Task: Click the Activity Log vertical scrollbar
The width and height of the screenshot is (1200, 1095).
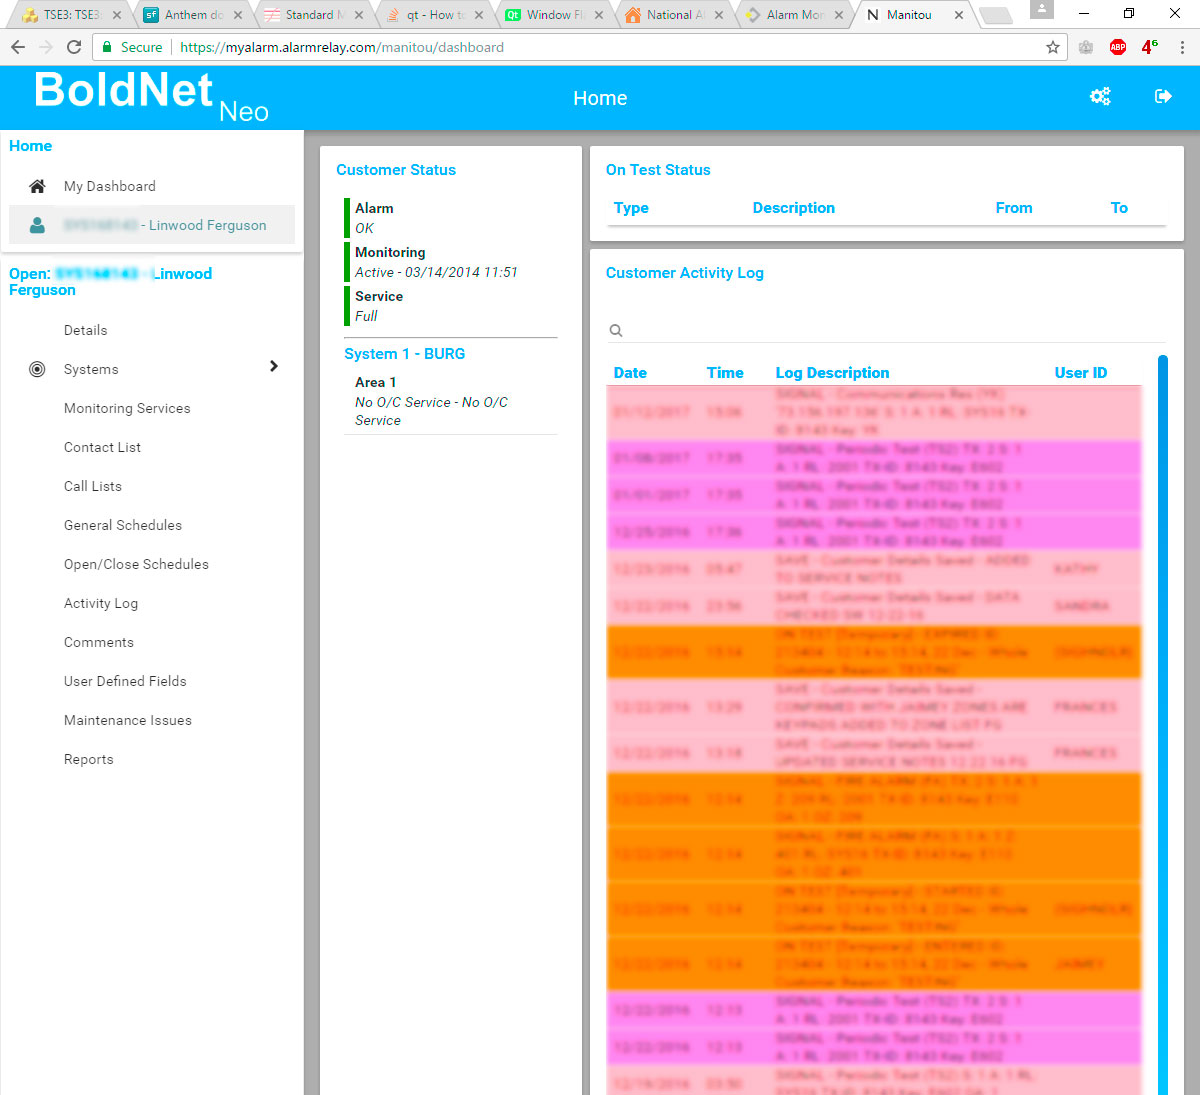Action: [x=1163, y=725]
